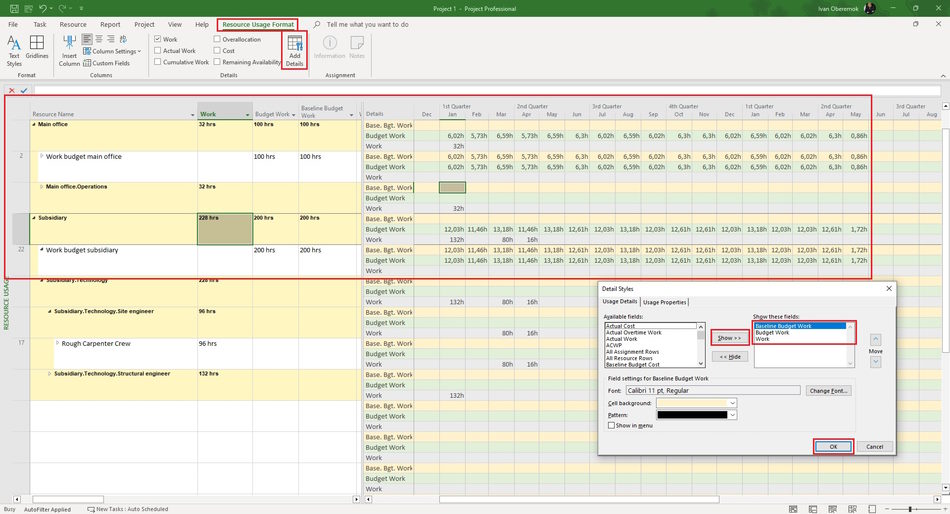
Task: Open the Baseline Budget Work column filter dropdown
Action: tap(351, 115)
